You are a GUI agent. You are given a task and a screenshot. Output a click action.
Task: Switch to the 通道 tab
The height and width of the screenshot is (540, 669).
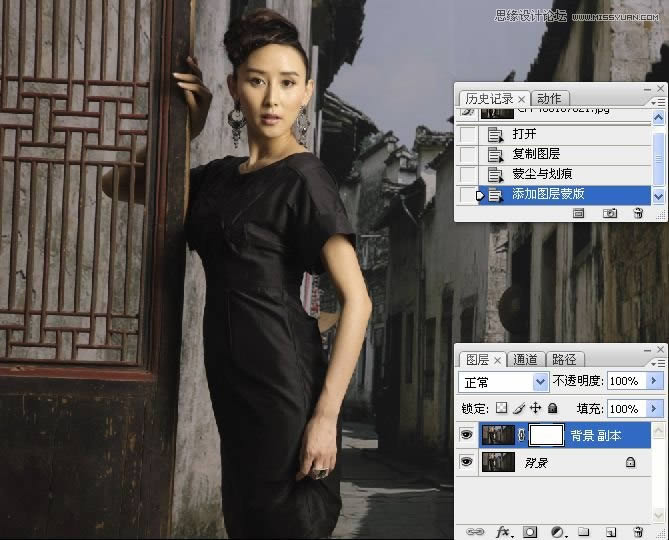point(525,359)
